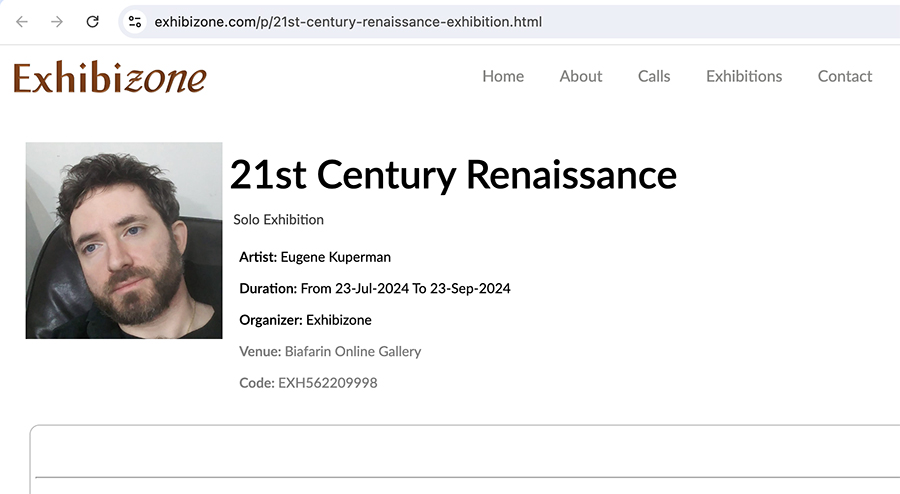This screenshot has width=900, height=494.
Task: Reload the current page
Action: point(92,22)
